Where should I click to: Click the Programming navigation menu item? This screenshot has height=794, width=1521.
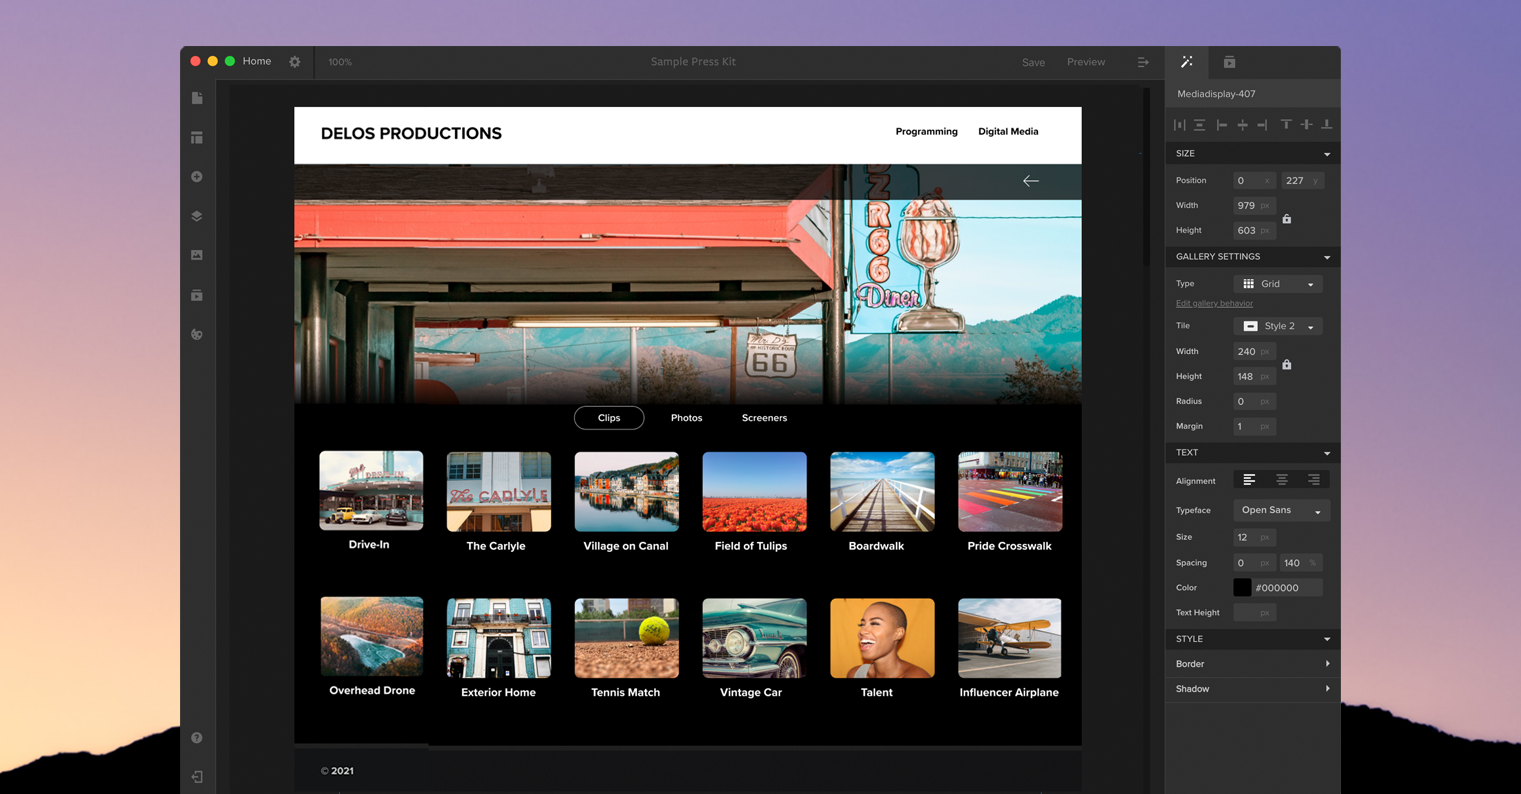pos(926,131)
